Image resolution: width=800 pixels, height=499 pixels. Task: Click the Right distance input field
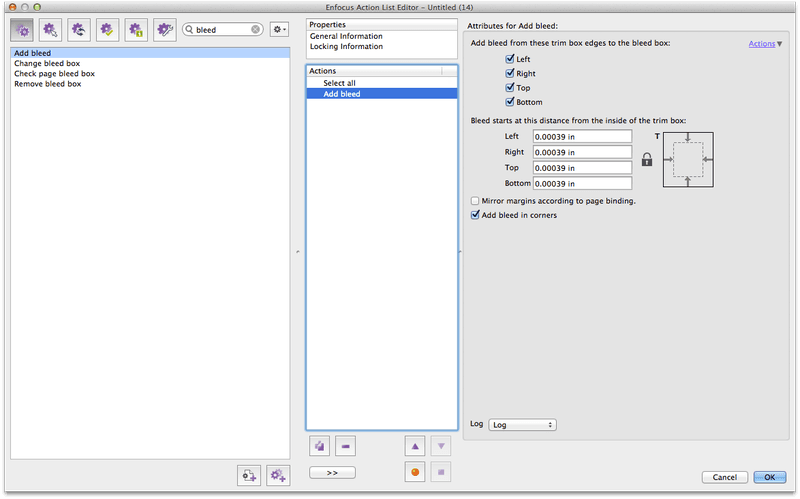[x=582, y=152]
